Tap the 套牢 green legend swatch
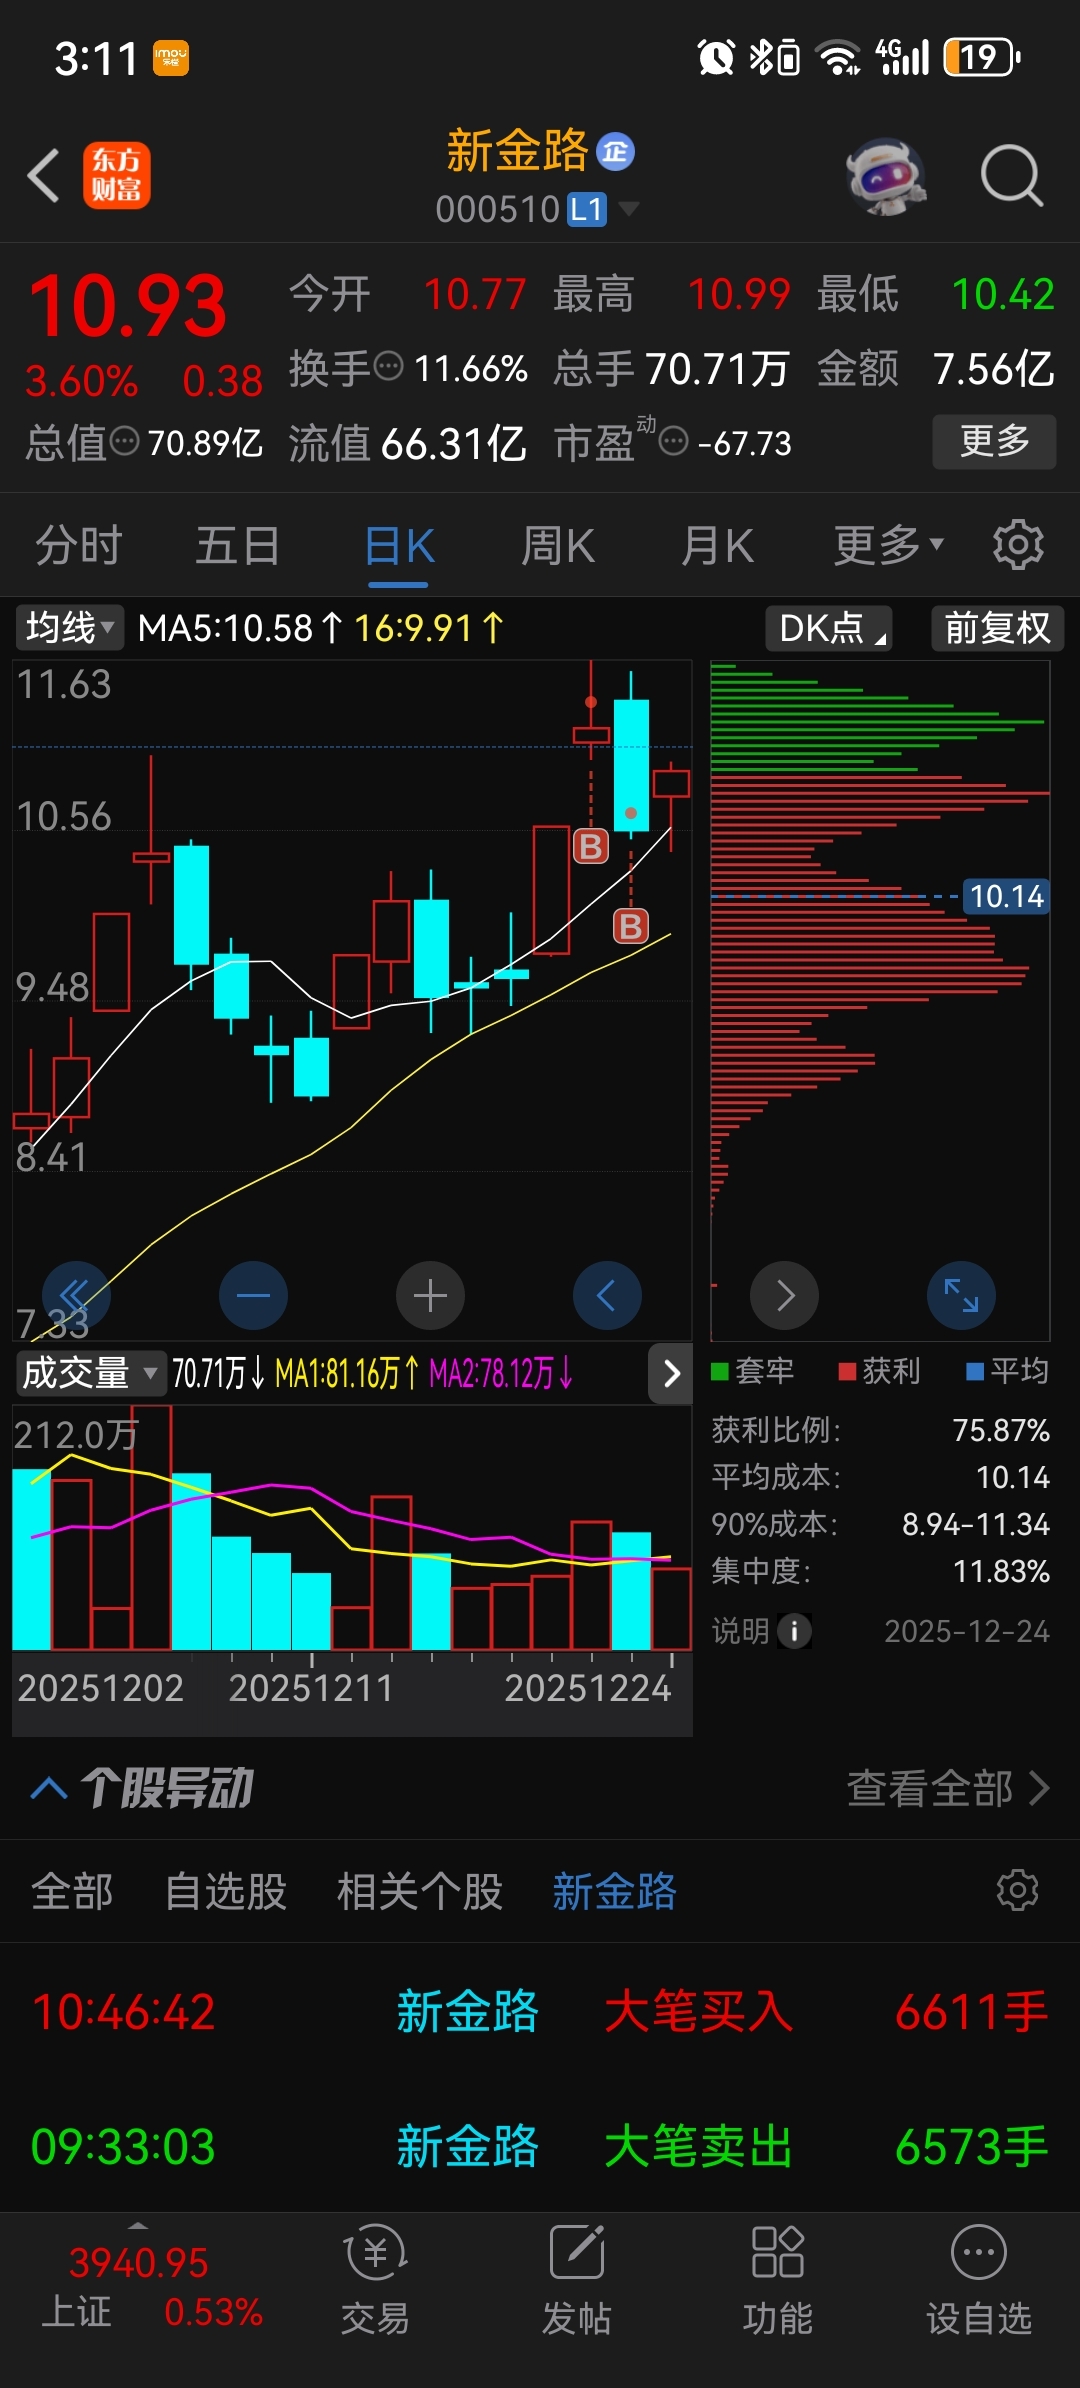The width and height of the screenshot is (1080, 2388). point(719,1371)
